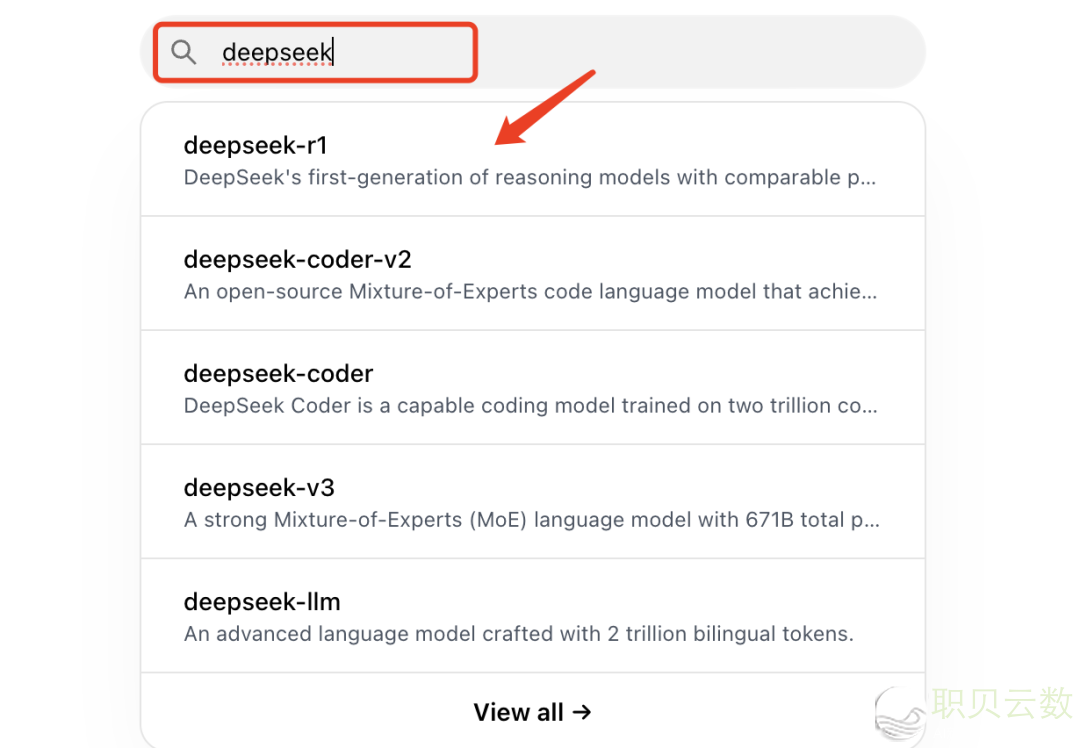The width and height of the screenshot is (1080, 748).
Task: Click the magnifying glass search icon
Action: 184,52
